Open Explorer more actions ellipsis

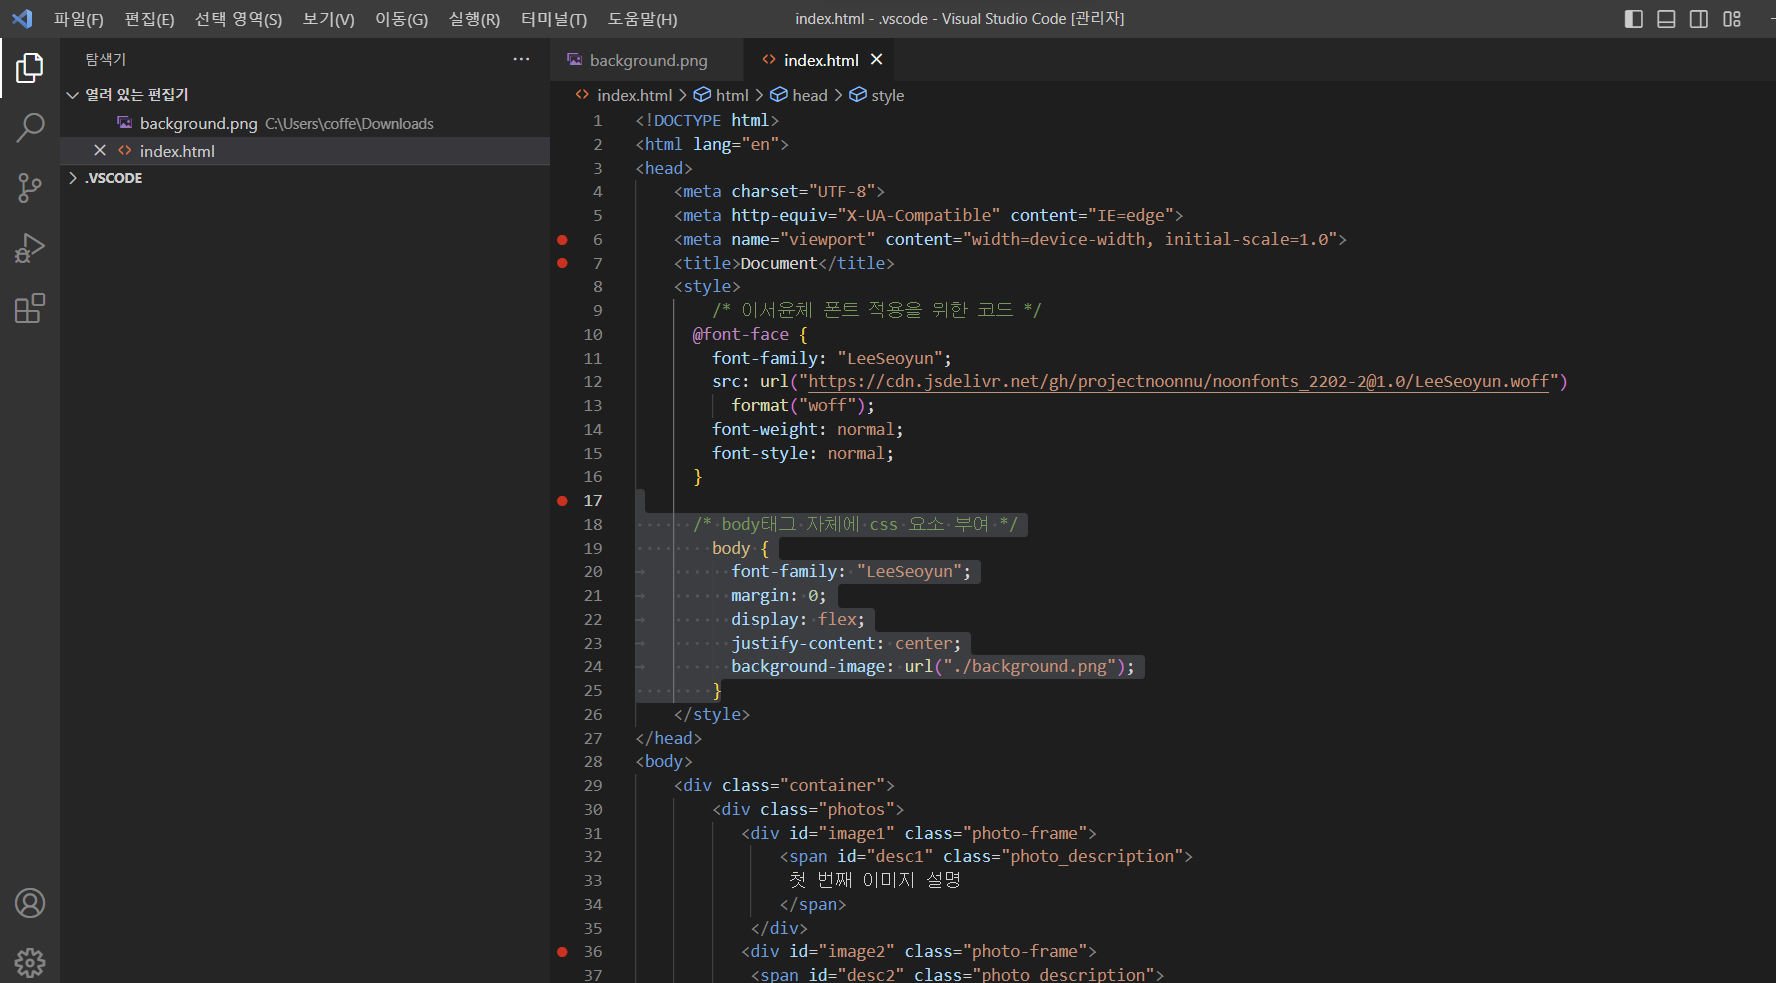click(521, 59)
